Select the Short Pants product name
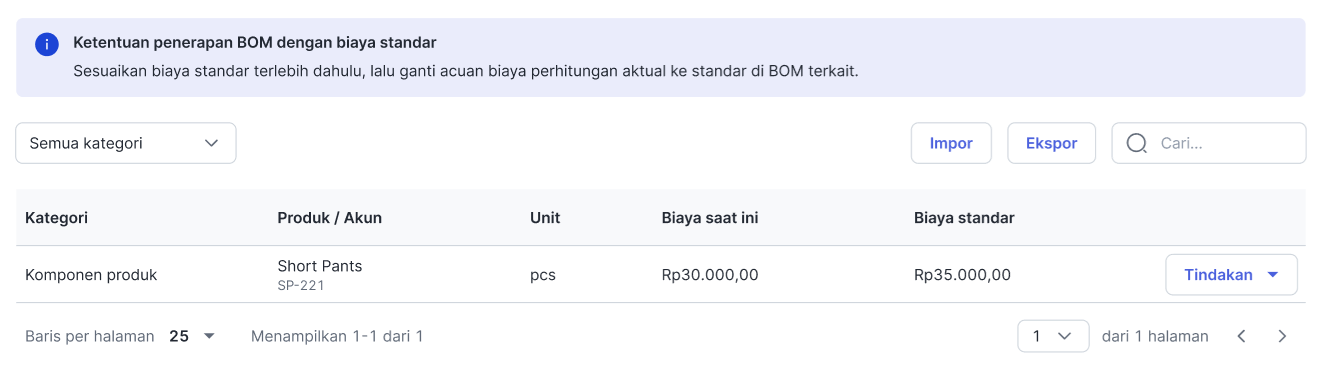The height and width of the screenshot is (379, 1320). 320,266
